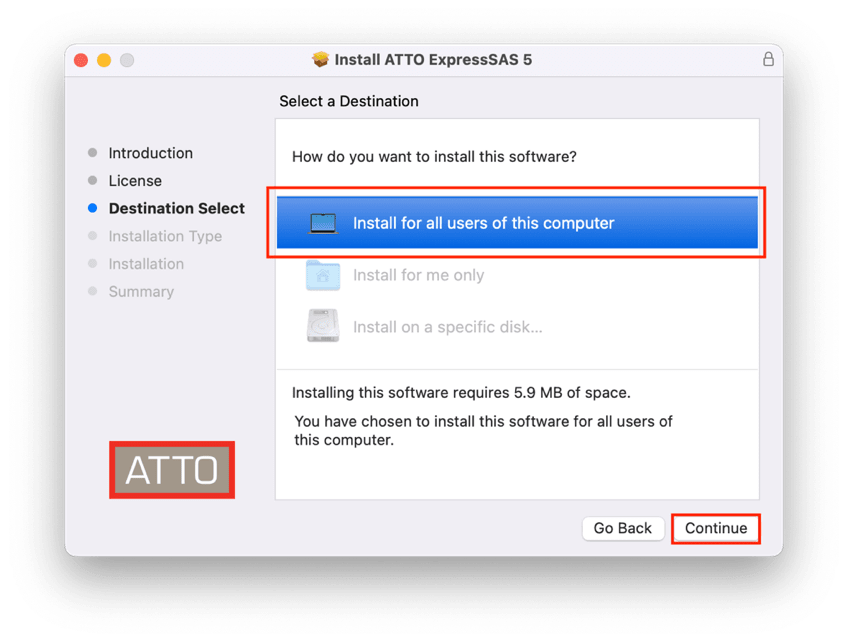Screen dimensions: 848x642
Task: Click the Installation step in sidebar
Action: (x=146, y=264)
